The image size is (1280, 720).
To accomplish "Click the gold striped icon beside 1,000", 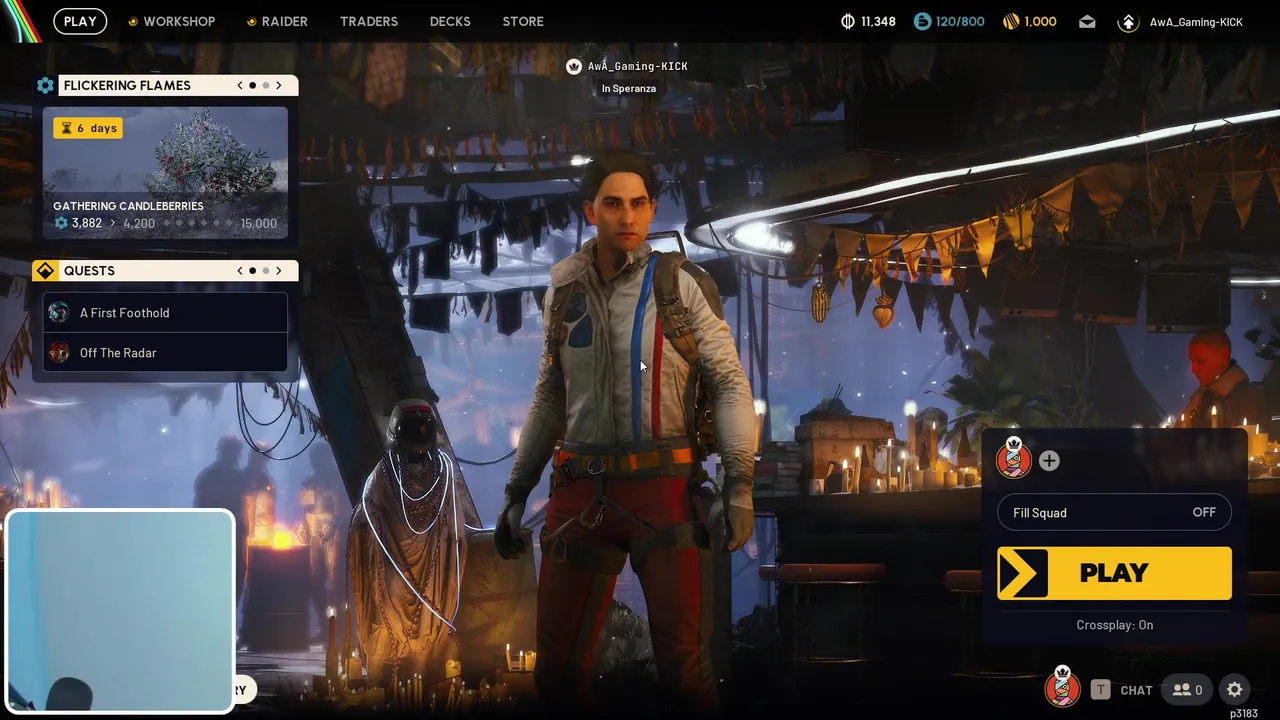I will (1010, 21).
